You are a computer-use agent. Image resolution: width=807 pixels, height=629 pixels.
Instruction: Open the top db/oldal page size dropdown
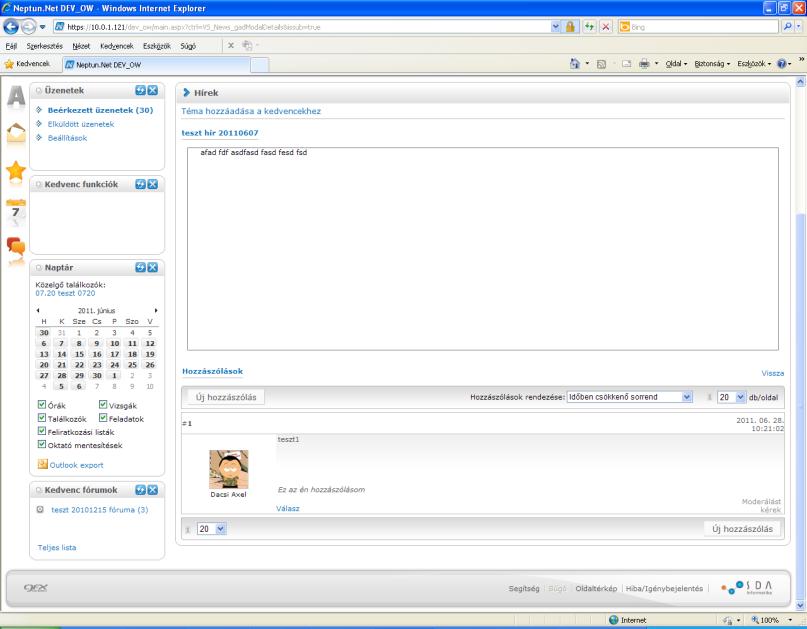(731, 397)
